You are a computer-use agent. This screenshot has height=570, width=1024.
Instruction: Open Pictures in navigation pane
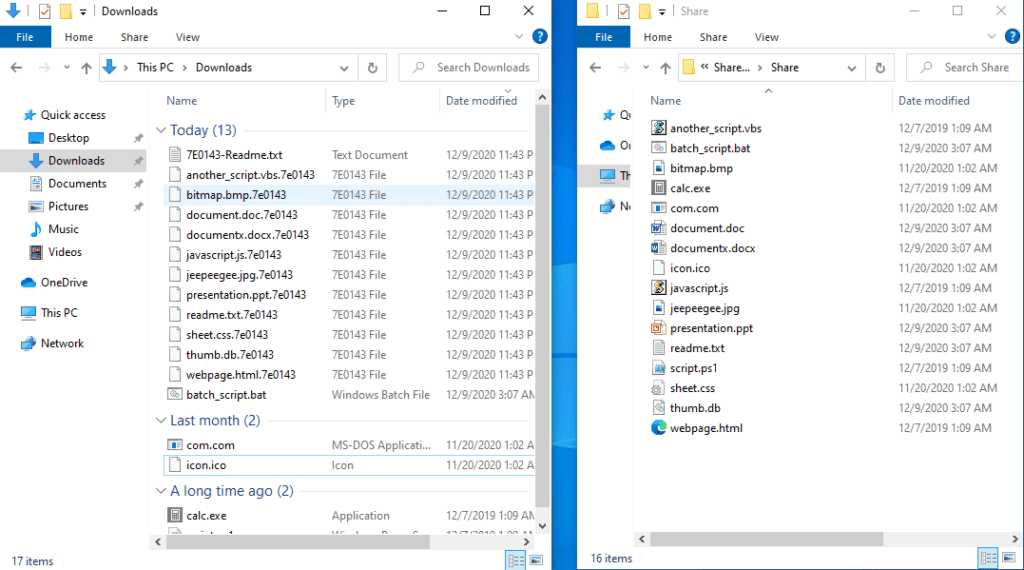(x=68, y=206)
